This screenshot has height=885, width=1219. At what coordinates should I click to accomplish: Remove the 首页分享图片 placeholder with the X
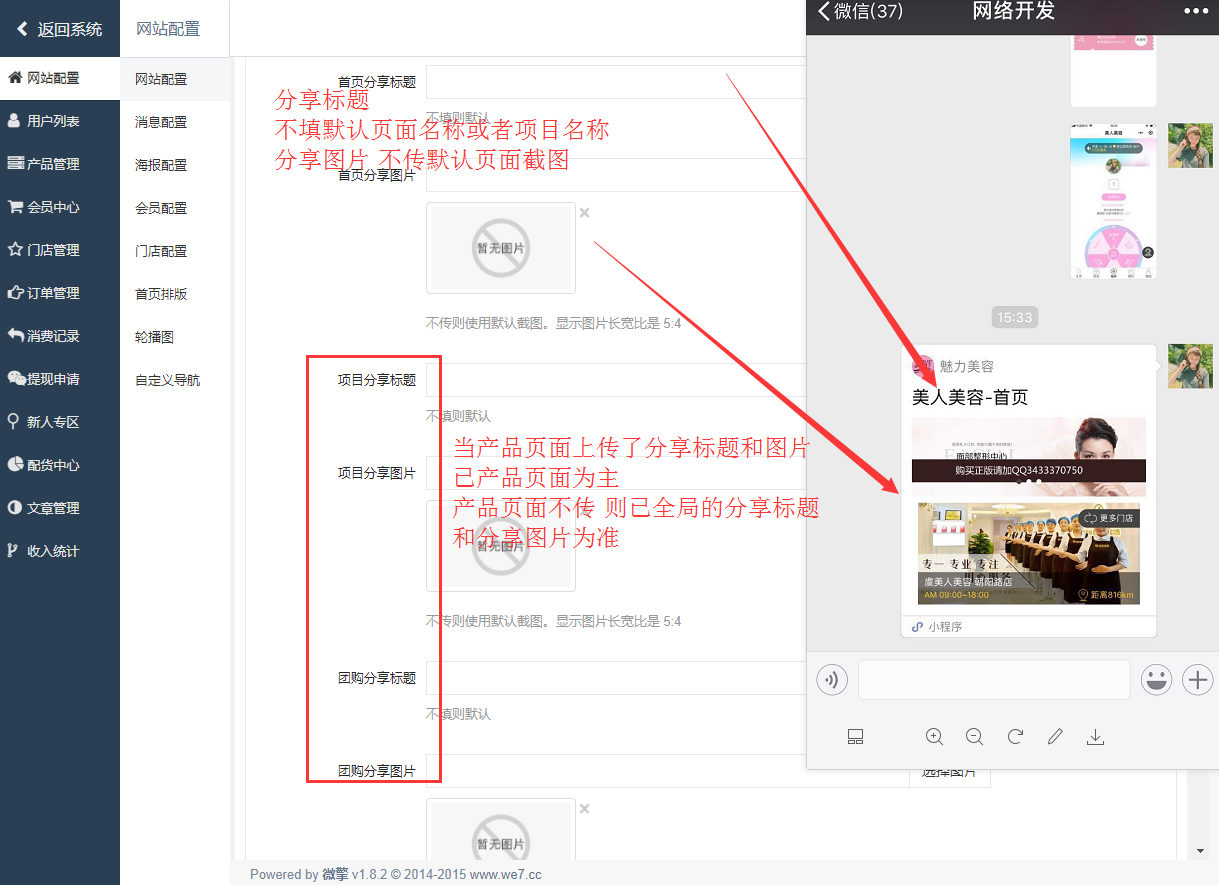pyautogui.click(x=585, y=212)
